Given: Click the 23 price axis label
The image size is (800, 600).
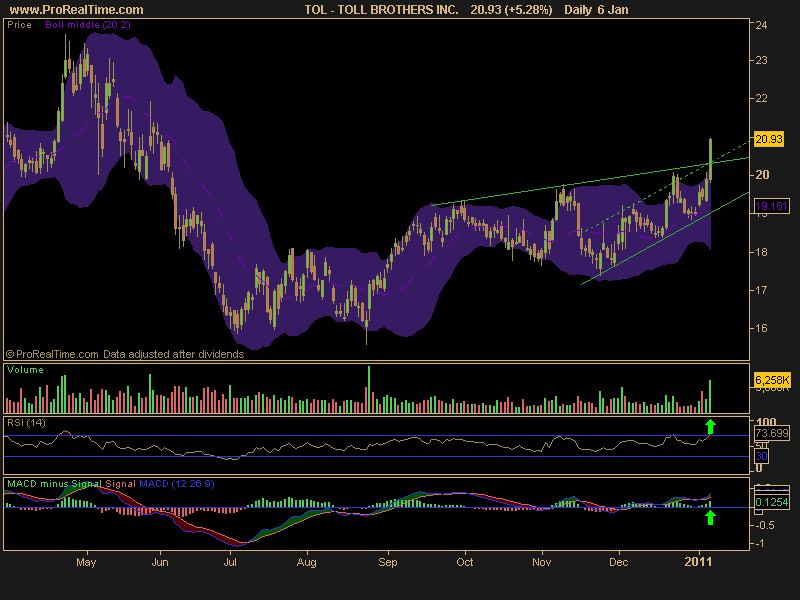Looking at the screenshot, I should [761, 60].
